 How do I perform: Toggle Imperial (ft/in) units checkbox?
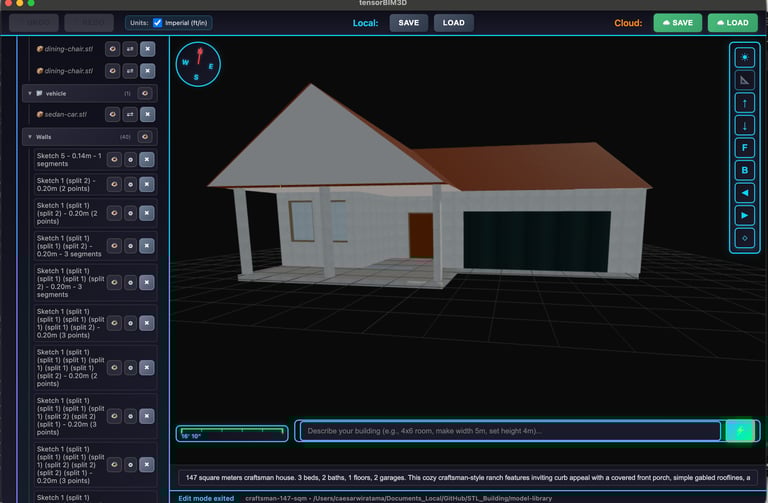pyautogui.click(x=157, y=23)
